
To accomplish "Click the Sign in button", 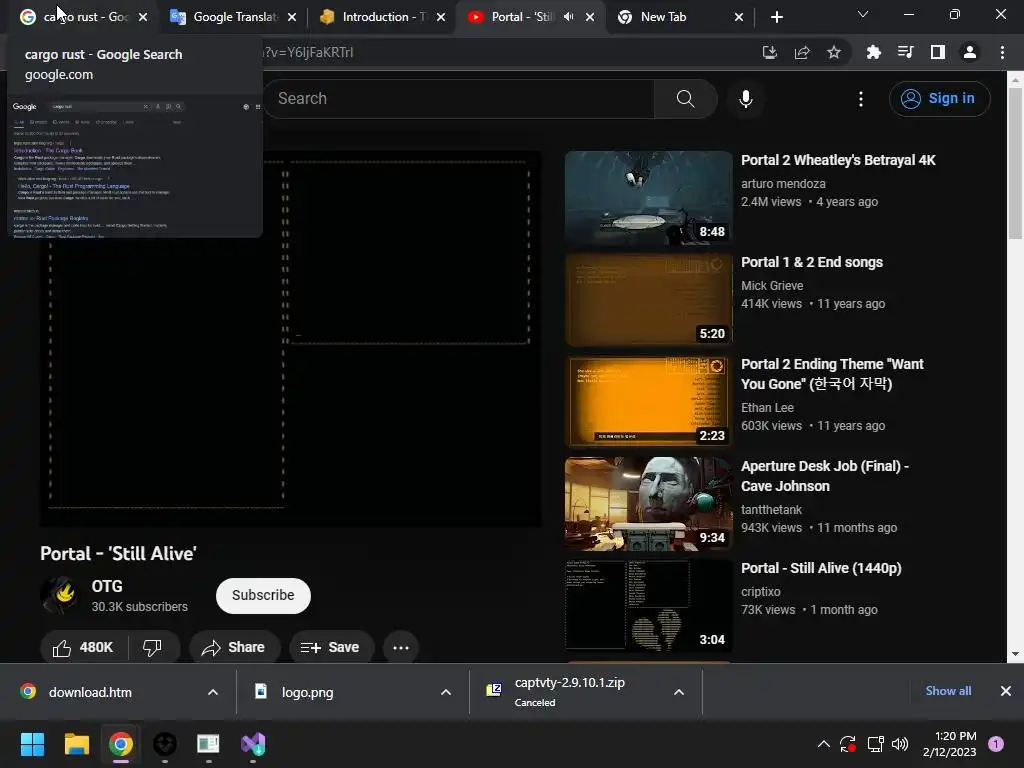I will click(939, 99).
